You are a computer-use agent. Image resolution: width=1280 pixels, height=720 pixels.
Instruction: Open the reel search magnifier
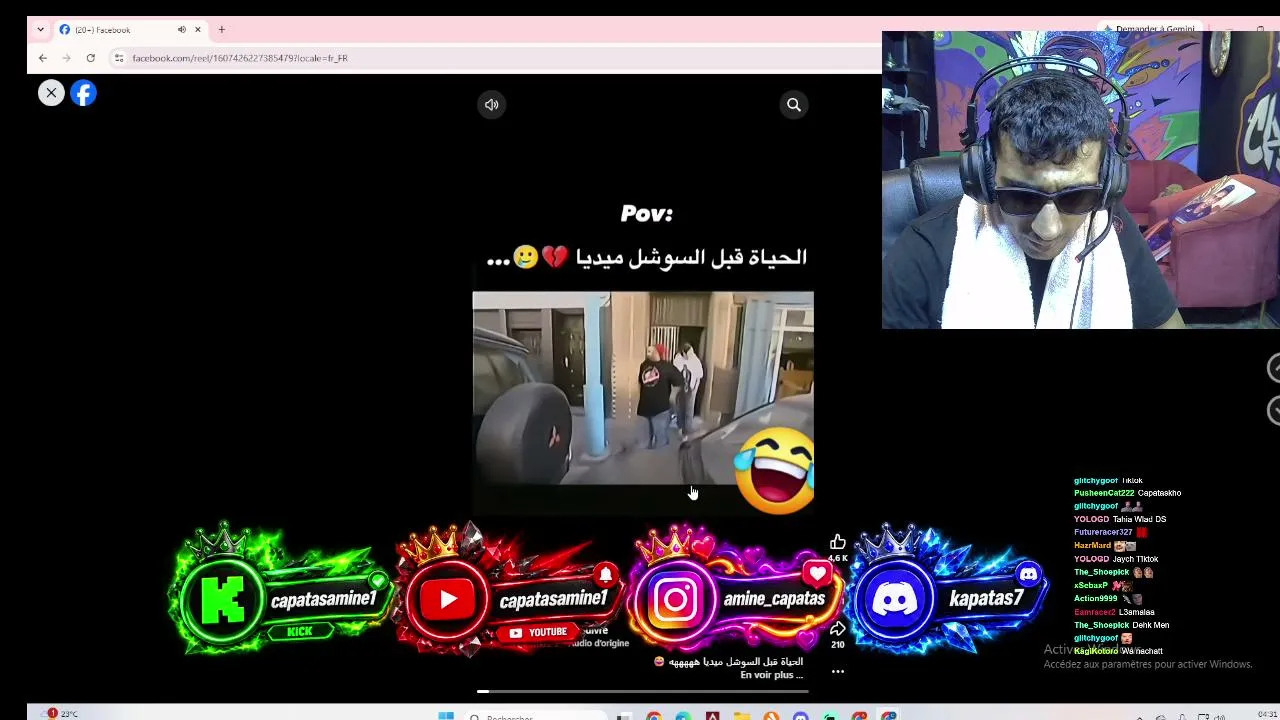coord(794,105)
